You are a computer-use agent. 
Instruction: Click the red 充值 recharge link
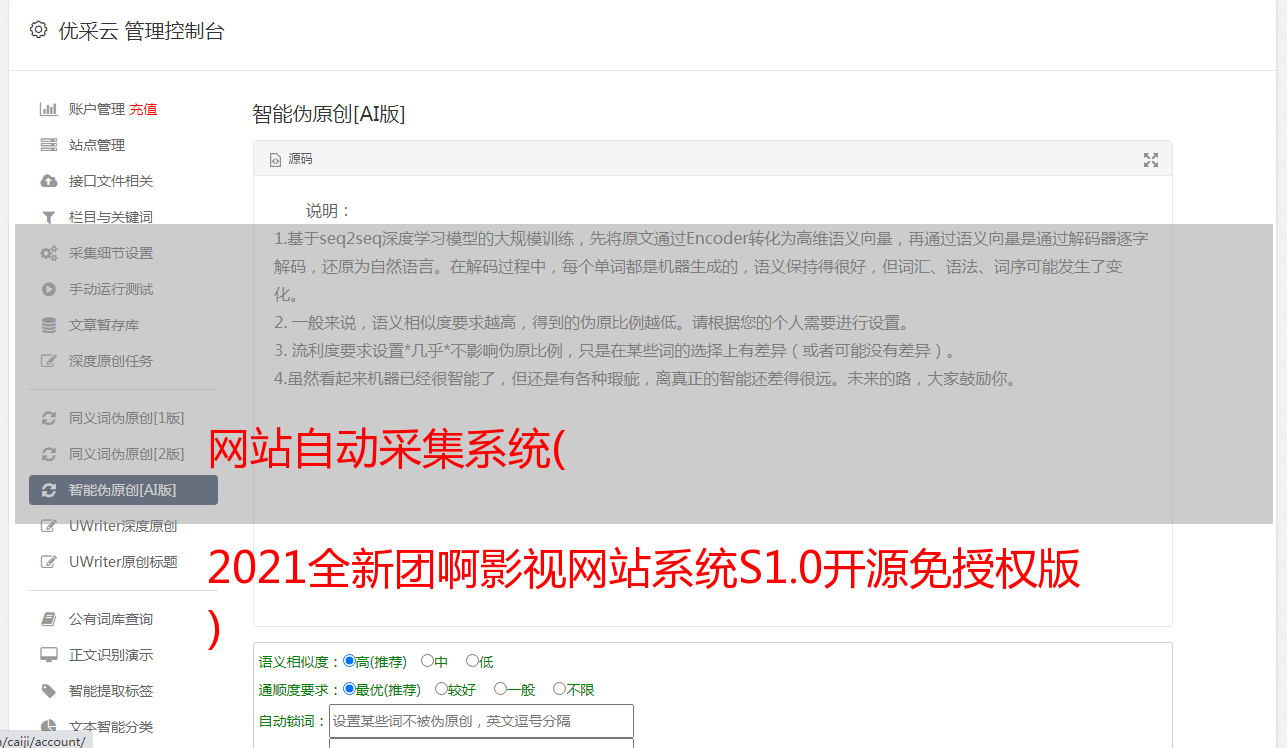click(143, 109)
